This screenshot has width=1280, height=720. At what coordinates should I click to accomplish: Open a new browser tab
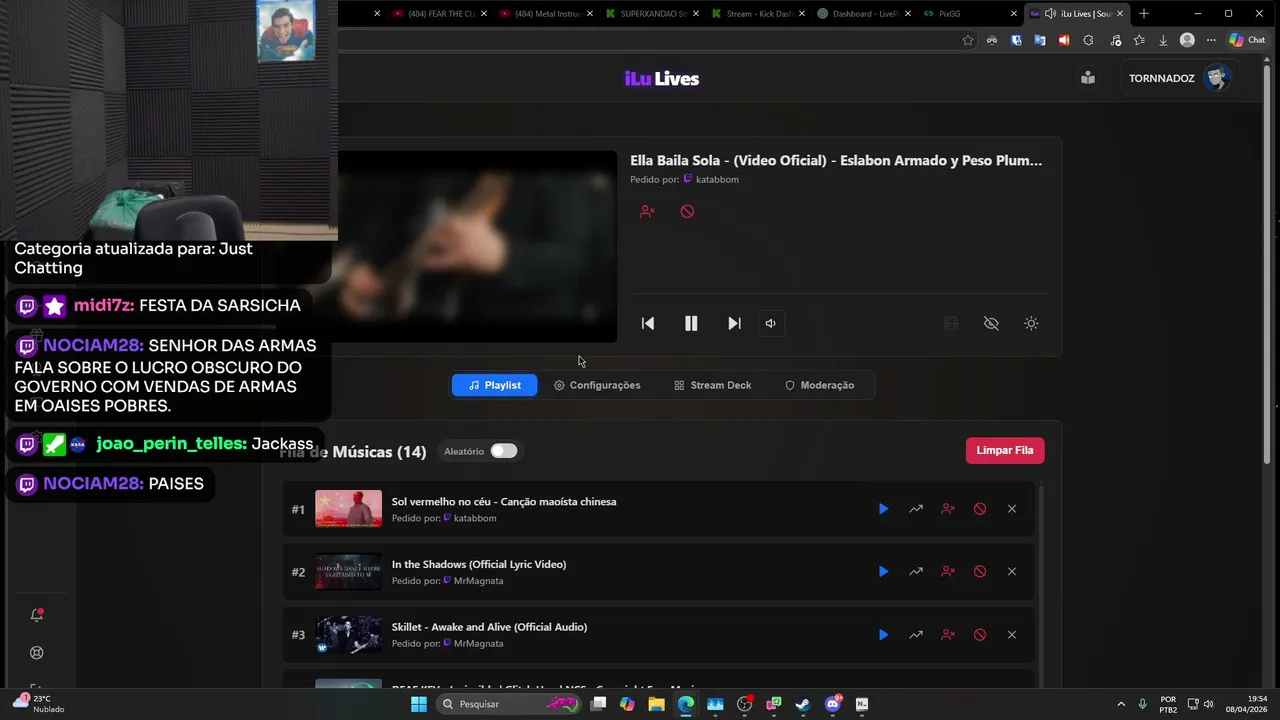click(x=1144, y=14)
